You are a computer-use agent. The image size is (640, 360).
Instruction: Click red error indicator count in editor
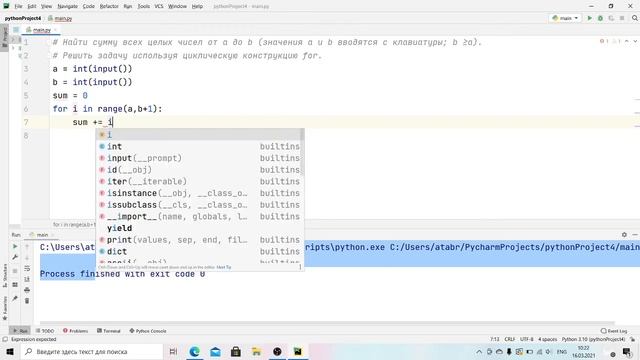click(604, 42)
